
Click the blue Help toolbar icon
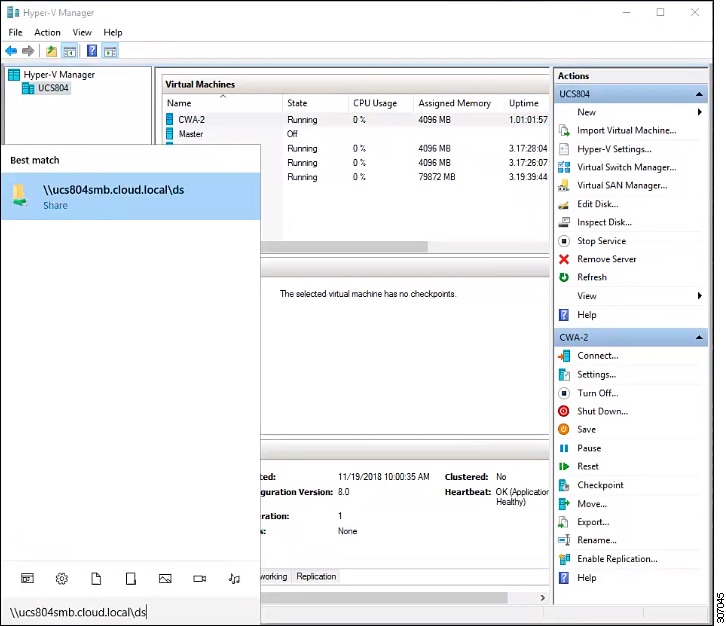point(92,50)
